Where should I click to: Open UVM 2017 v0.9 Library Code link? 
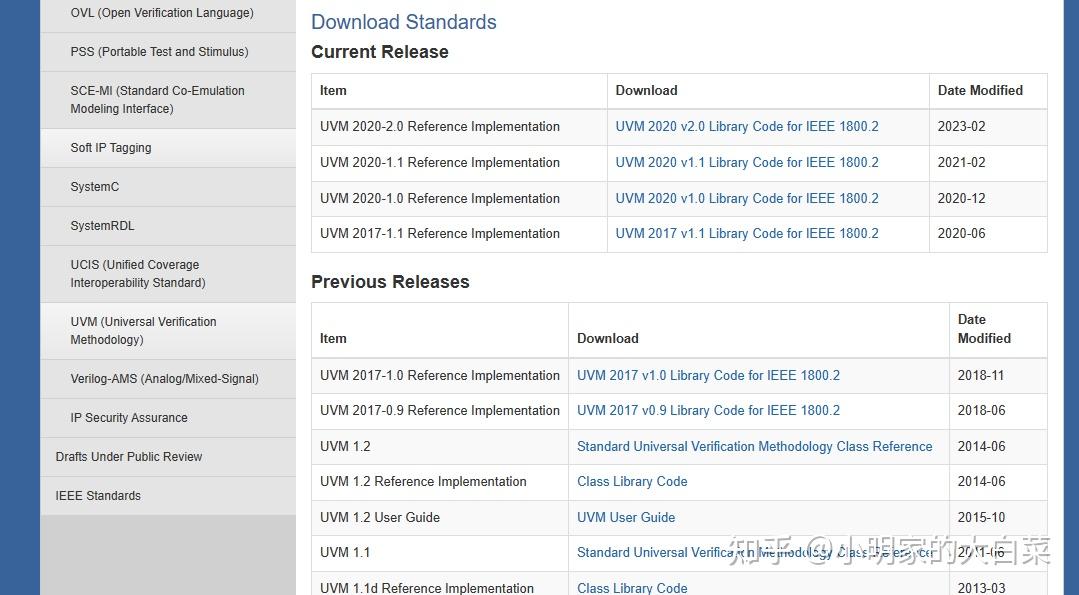point(708,411)
